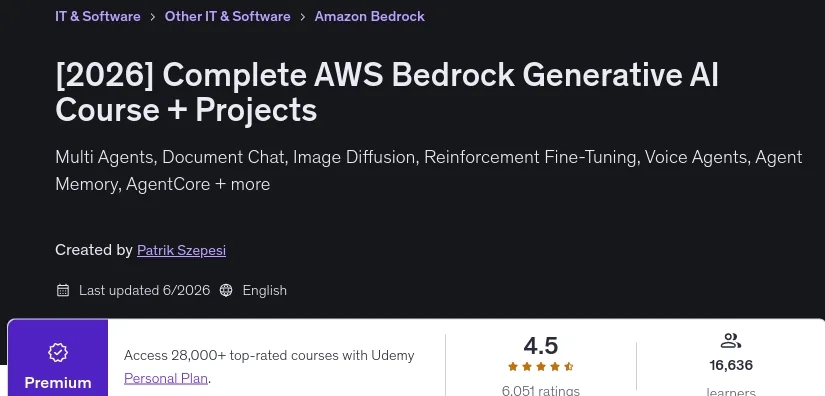The image size is (825, 396).
Task: Click the calendar icon beside Last updated
Action: coord(63,290)
